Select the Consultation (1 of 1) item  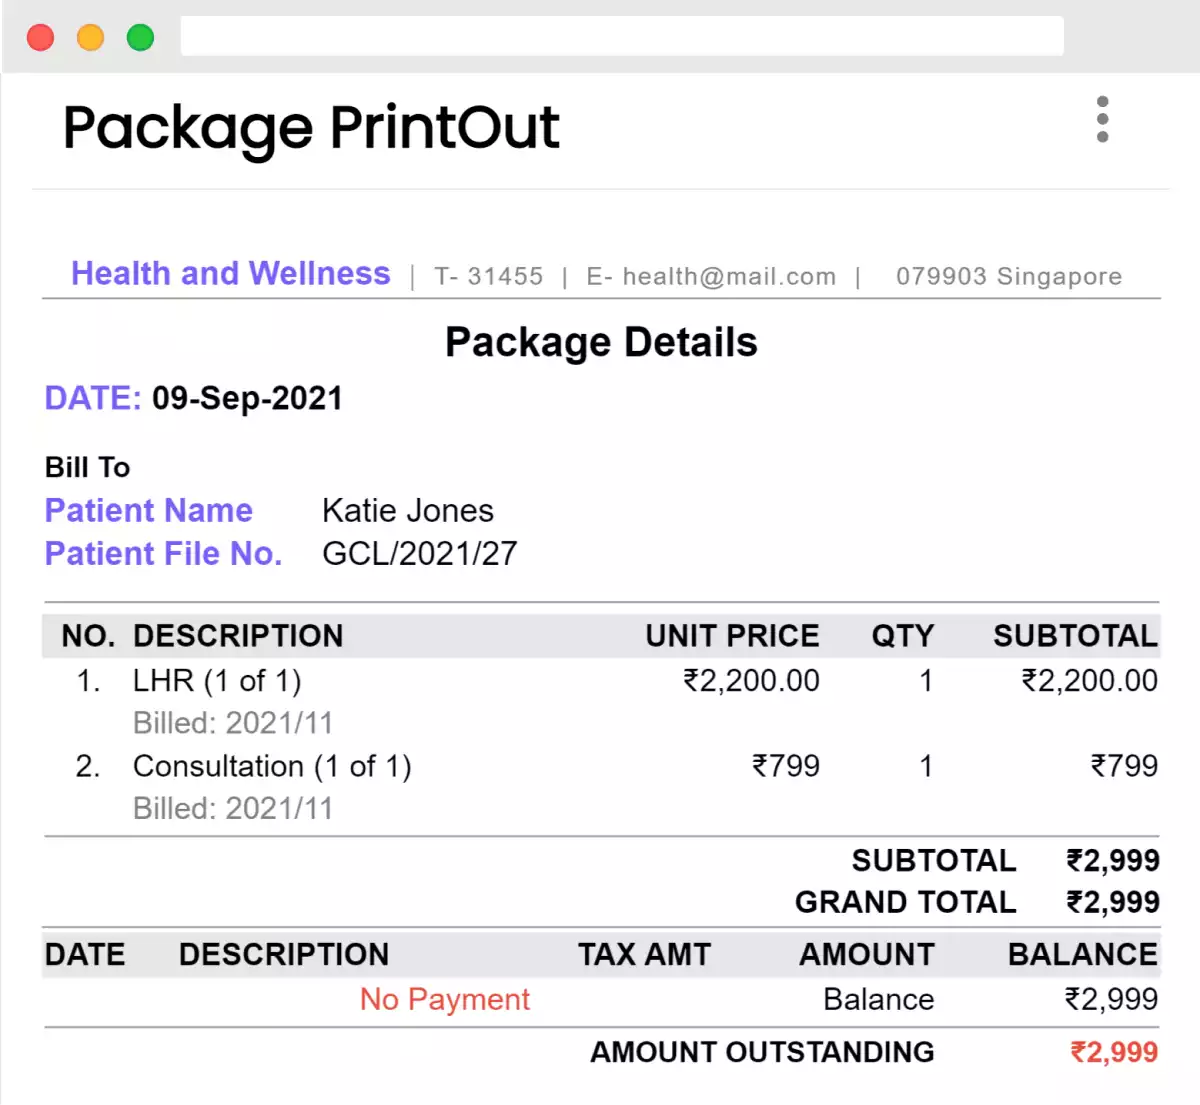click(x=272, y=766)
